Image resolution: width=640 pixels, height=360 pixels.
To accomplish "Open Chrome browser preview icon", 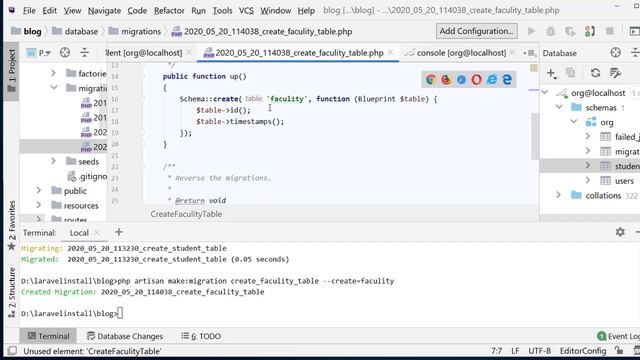I will coord(431,80).
